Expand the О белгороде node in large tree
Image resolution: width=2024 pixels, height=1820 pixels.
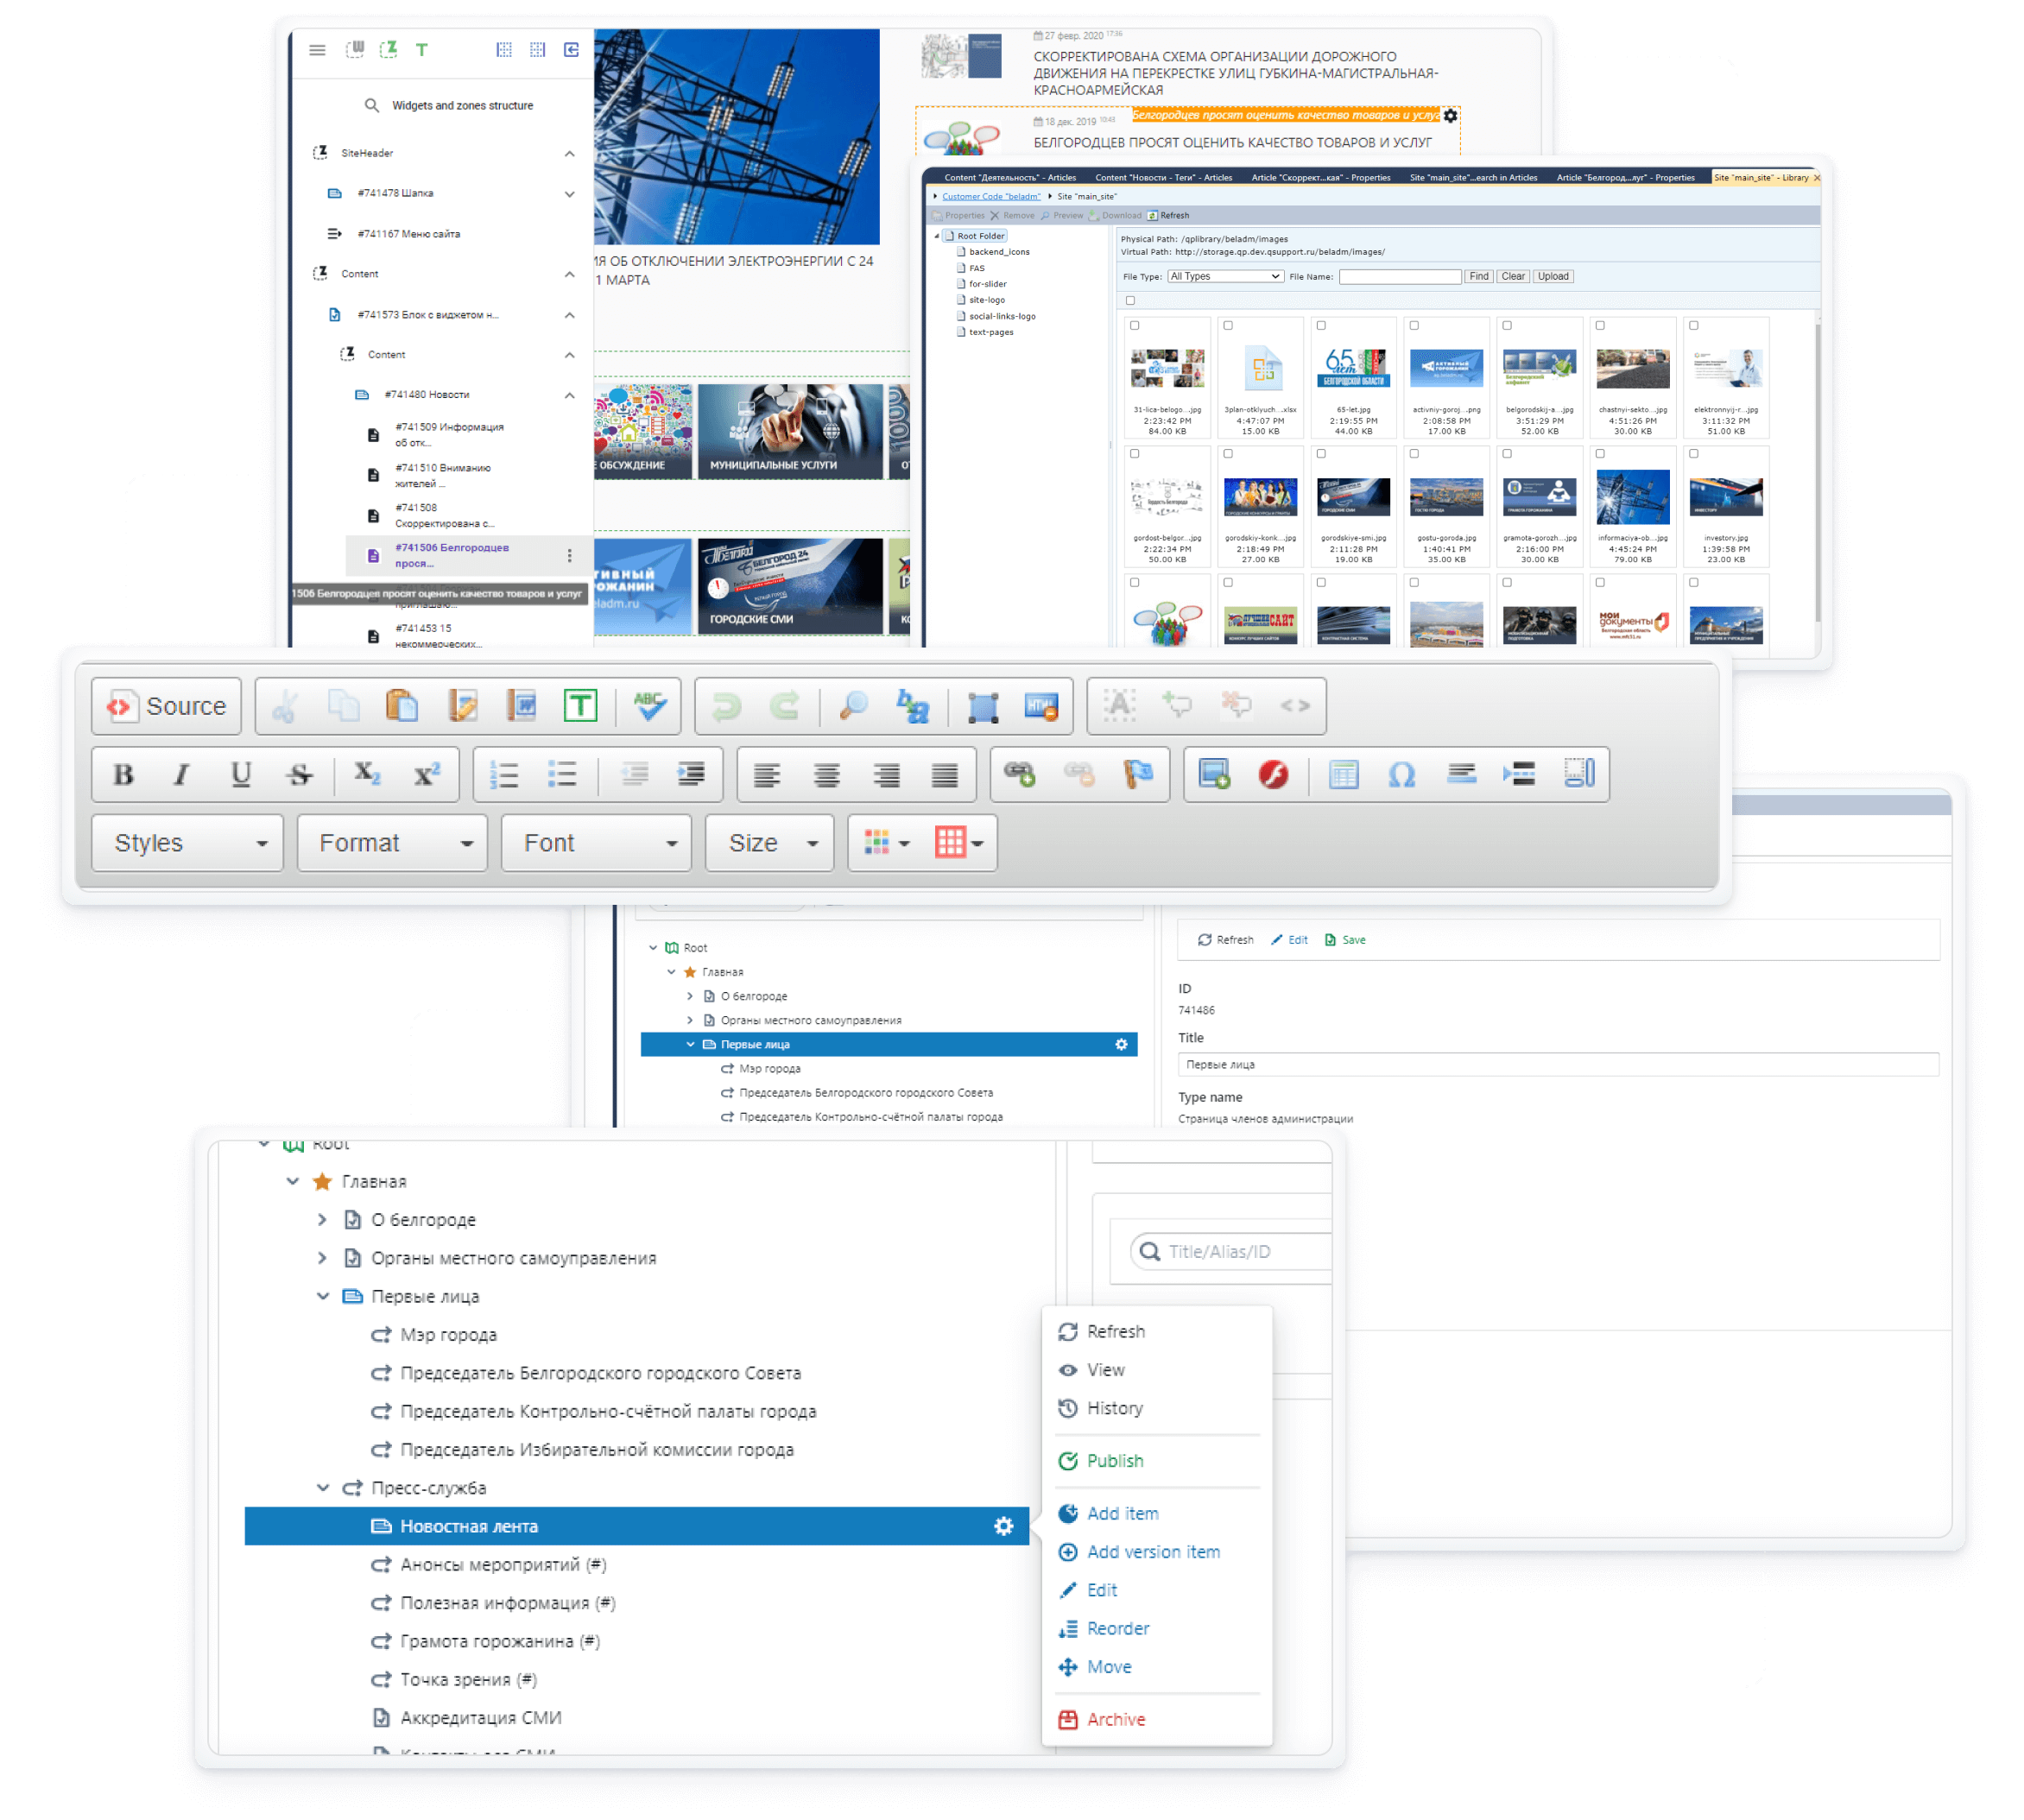[x=322, y=1221]
